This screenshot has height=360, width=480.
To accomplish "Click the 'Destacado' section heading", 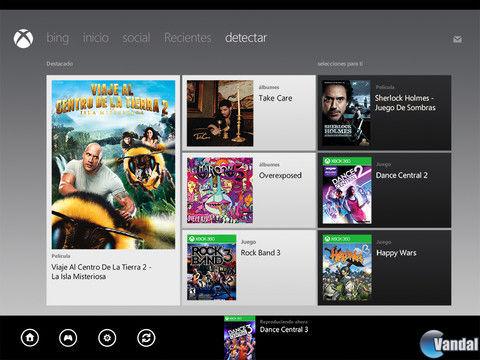I will pos(60,64).
